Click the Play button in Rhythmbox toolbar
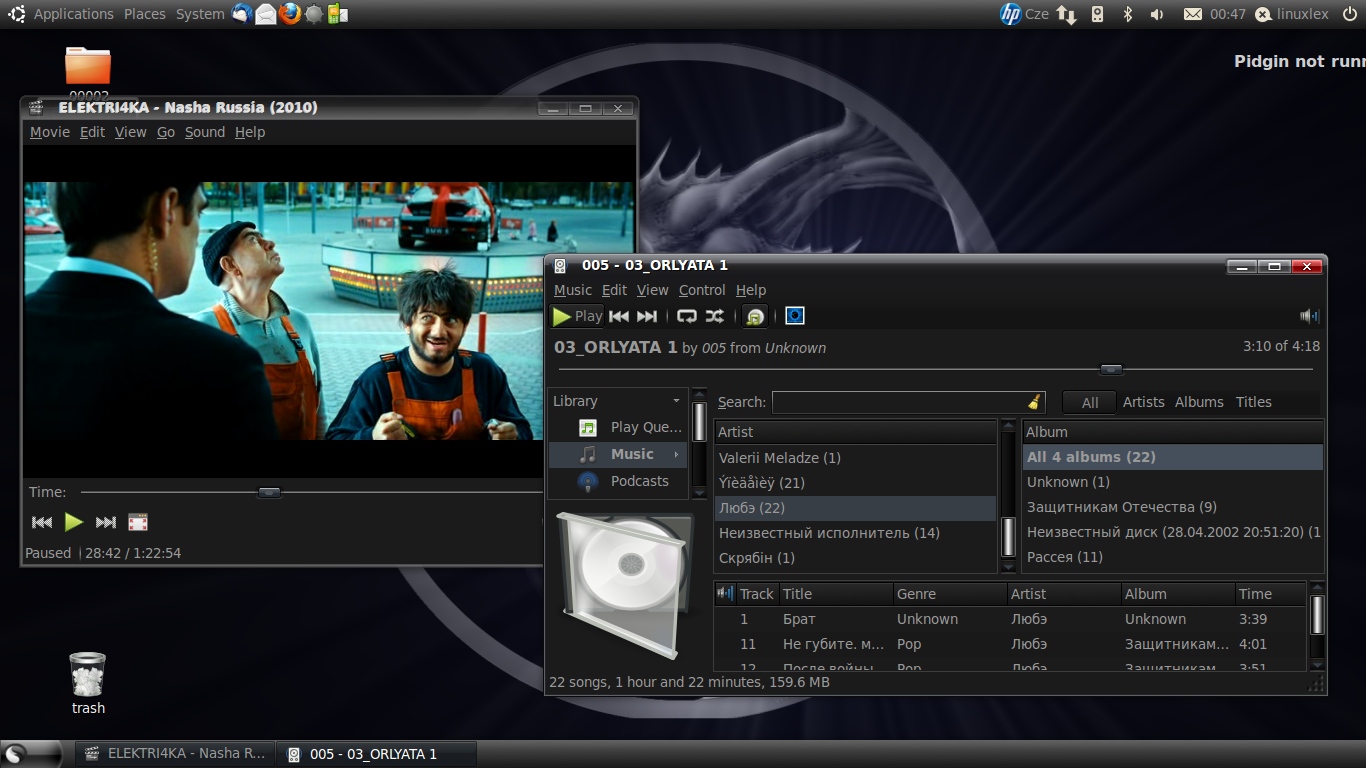The image size is (1366, 768). 577,316
